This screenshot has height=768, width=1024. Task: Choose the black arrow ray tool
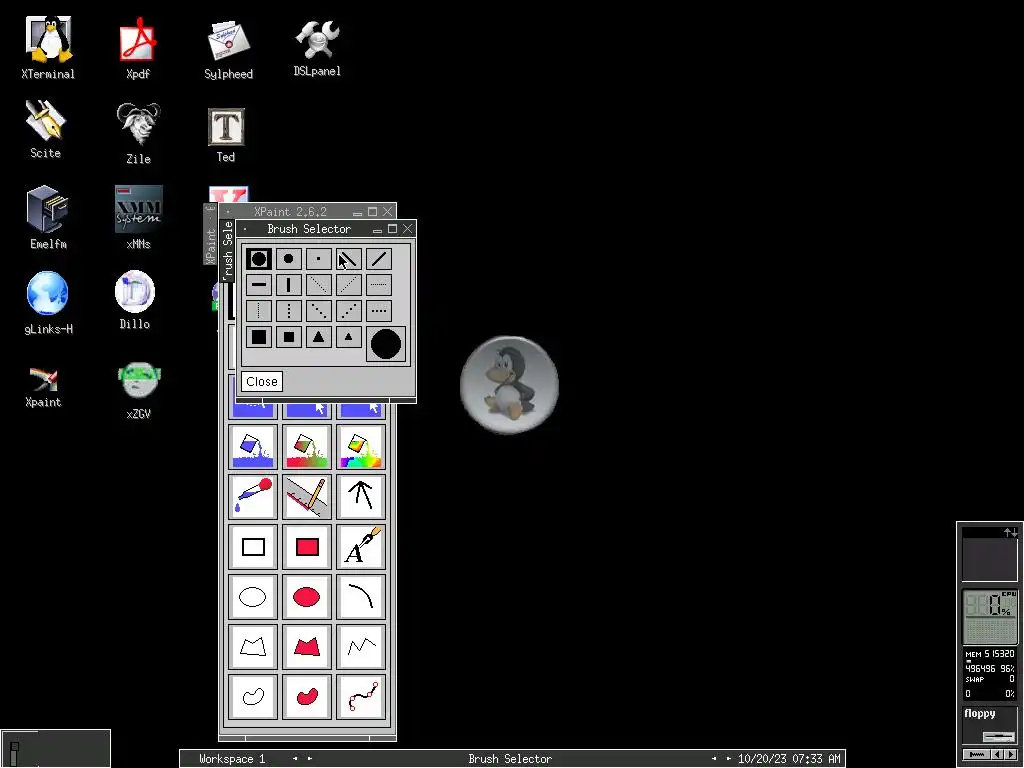click(361, 496)
